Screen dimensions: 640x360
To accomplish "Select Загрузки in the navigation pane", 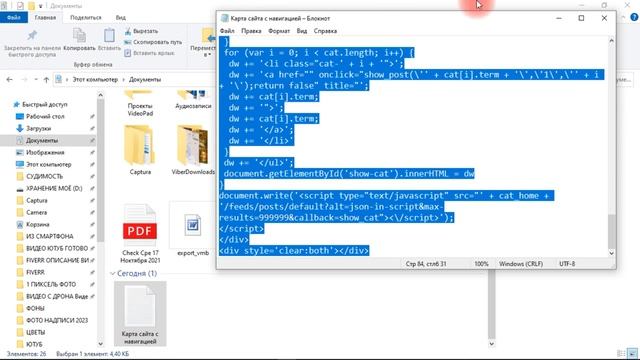I will [38, 128].
